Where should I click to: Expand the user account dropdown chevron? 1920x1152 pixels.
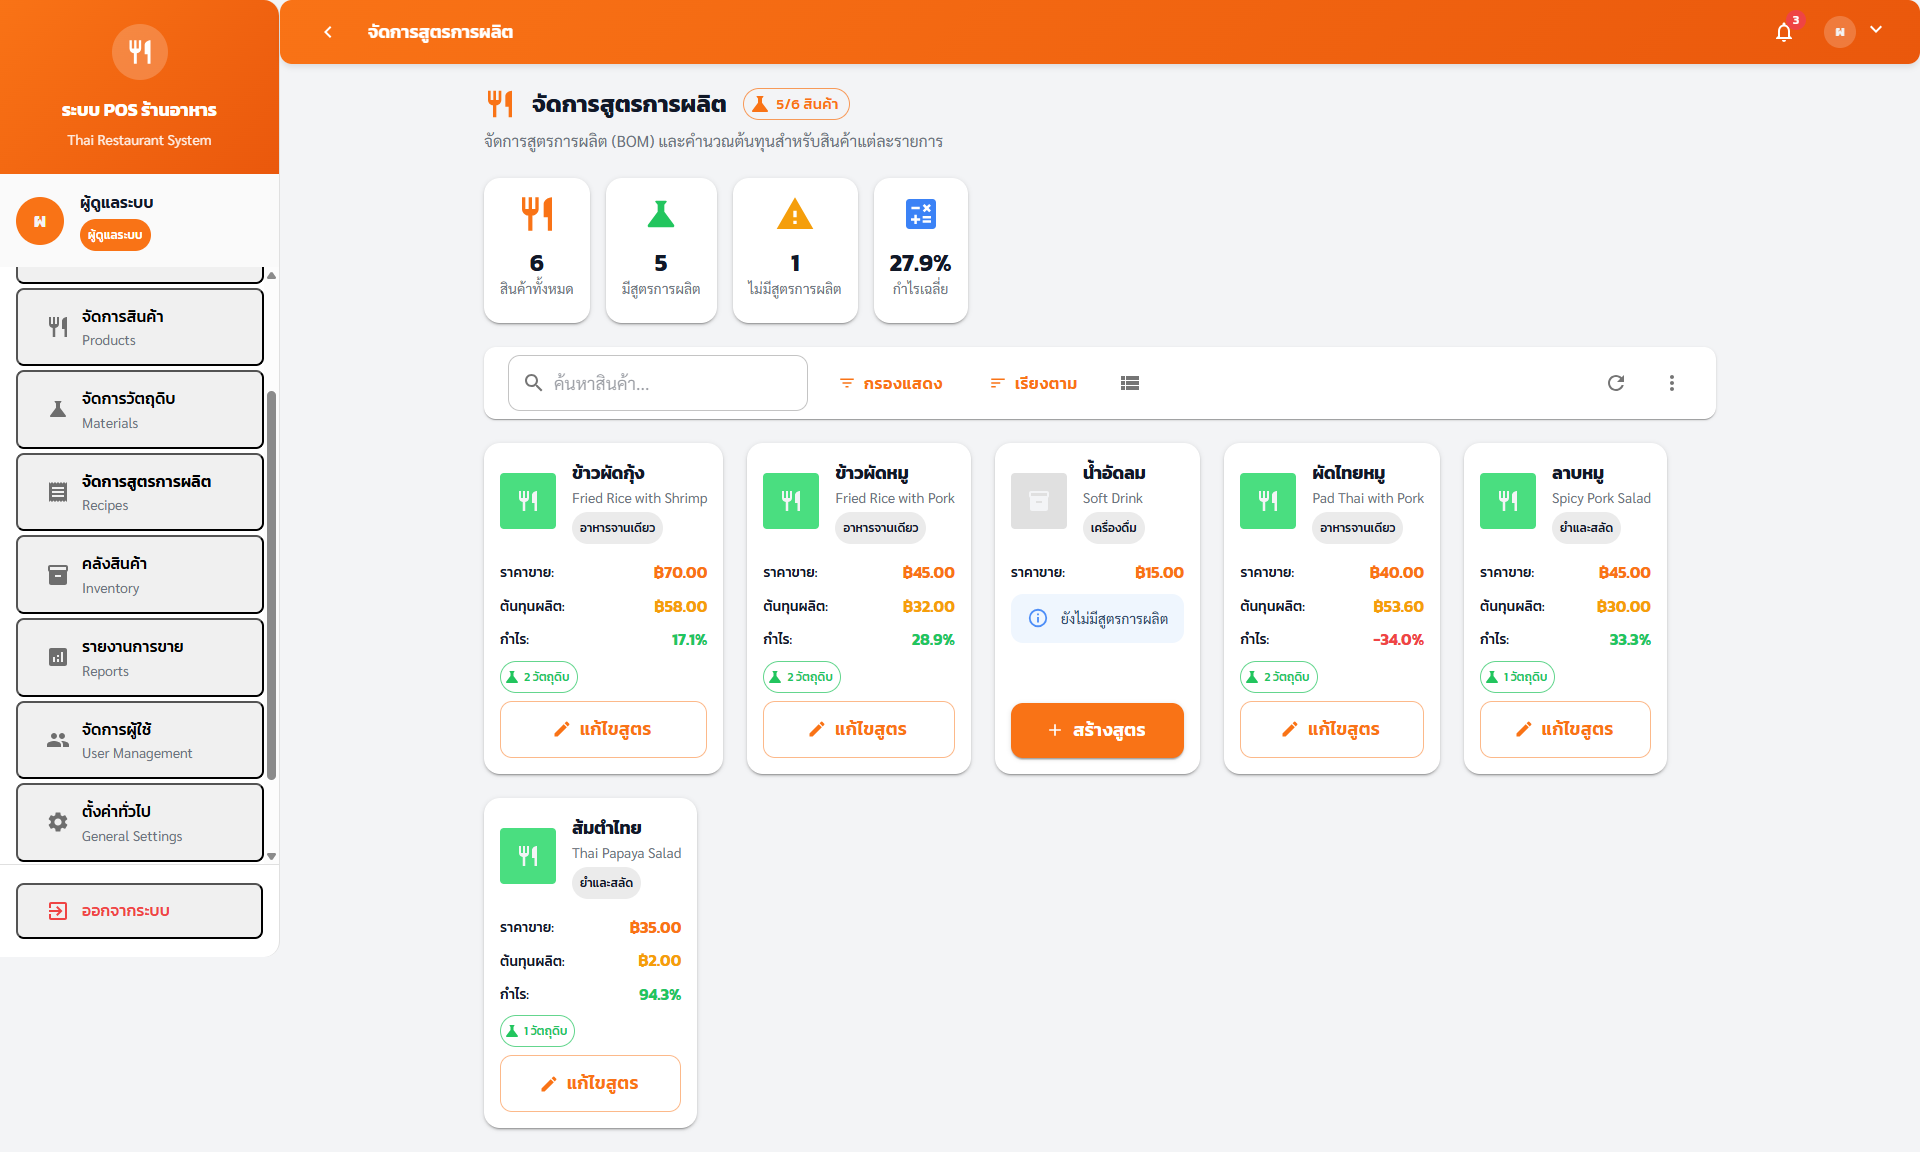(1876, 30)
